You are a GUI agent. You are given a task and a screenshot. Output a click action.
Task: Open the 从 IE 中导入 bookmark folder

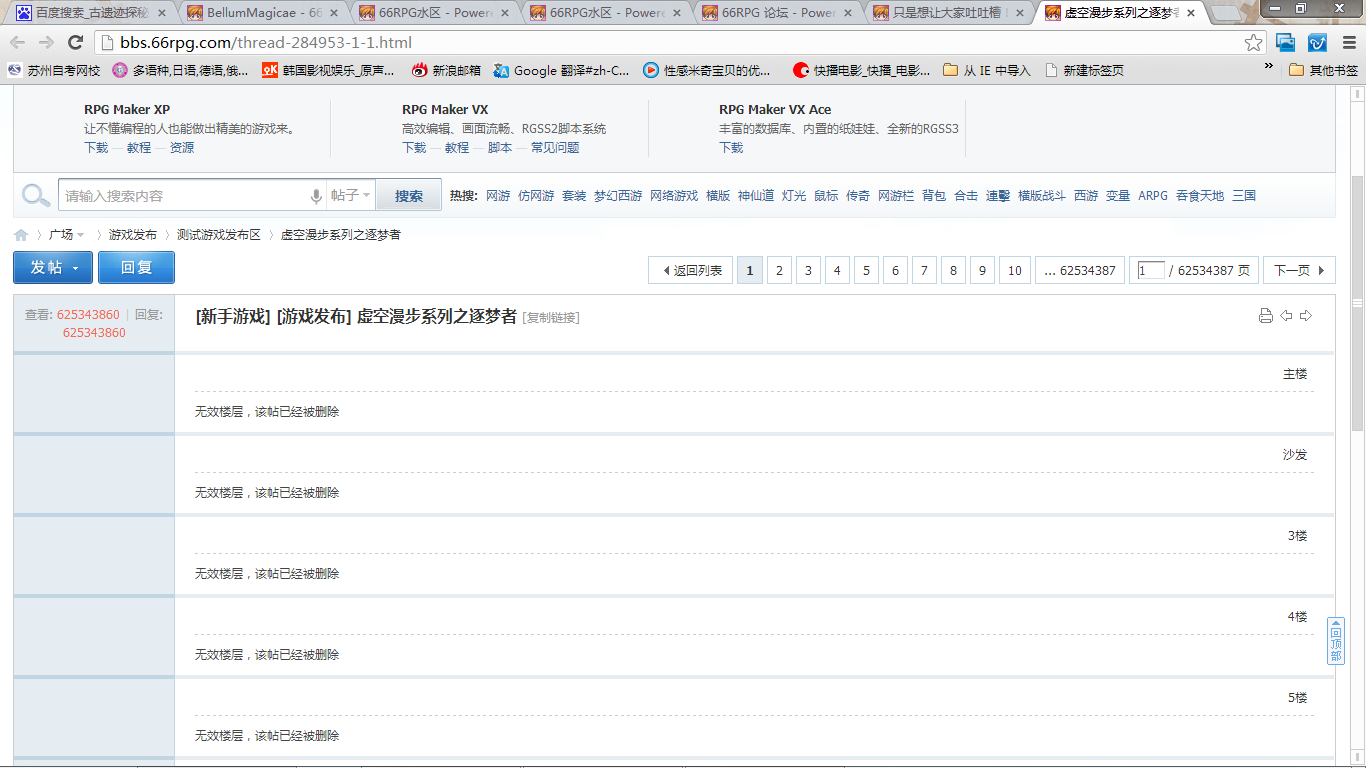point(986,70)
